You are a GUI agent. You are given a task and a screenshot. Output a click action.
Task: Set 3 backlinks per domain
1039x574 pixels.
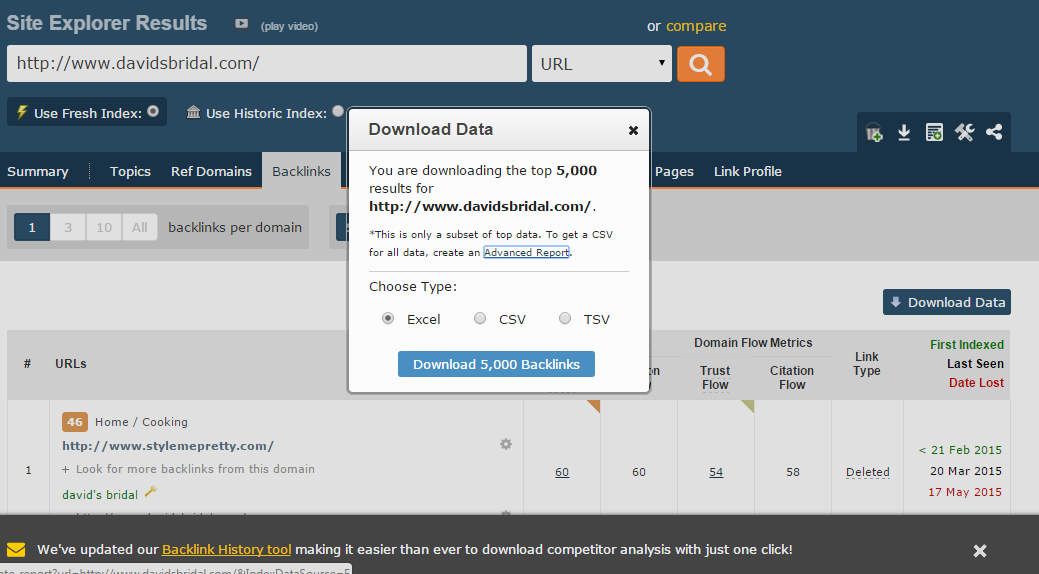tap(68, 227)
